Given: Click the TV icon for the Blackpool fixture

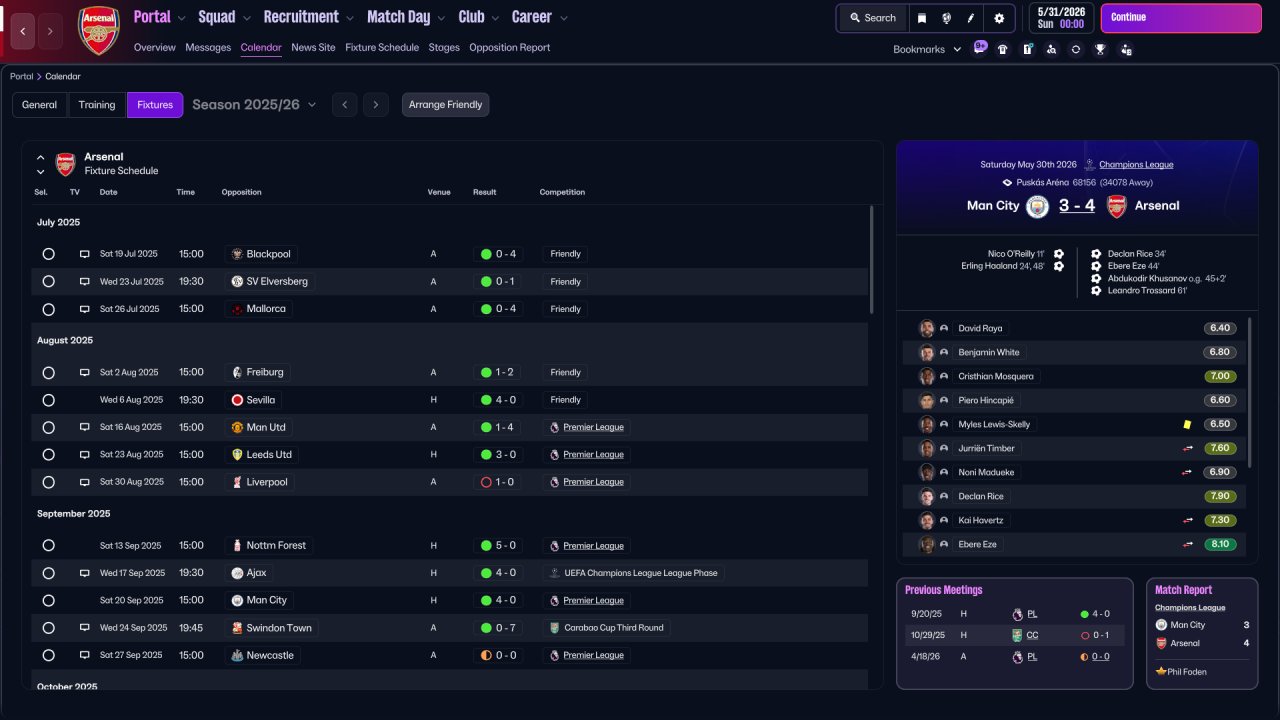Looking at the screenshot, I should tap(85, 254).
